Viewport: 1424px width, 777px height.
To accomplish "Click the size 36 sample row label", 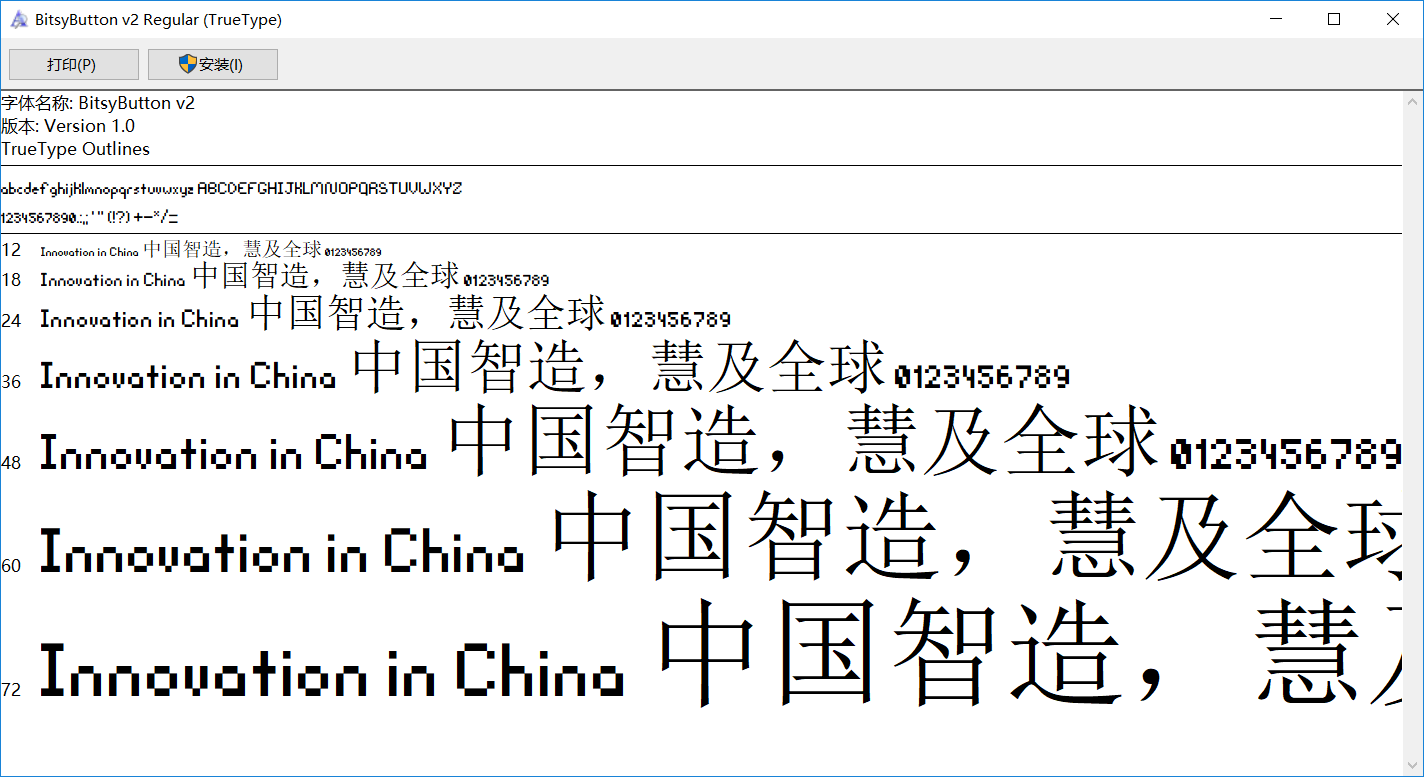I will [x=11, y=381].
